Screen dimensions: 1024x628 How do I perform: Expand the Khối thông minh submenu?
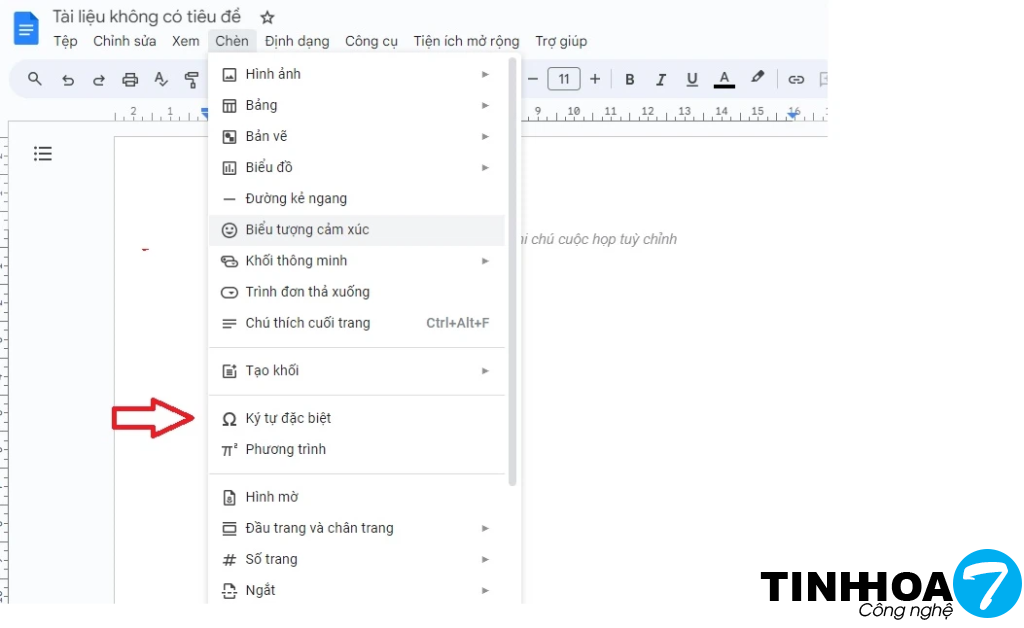click(357, 260)
